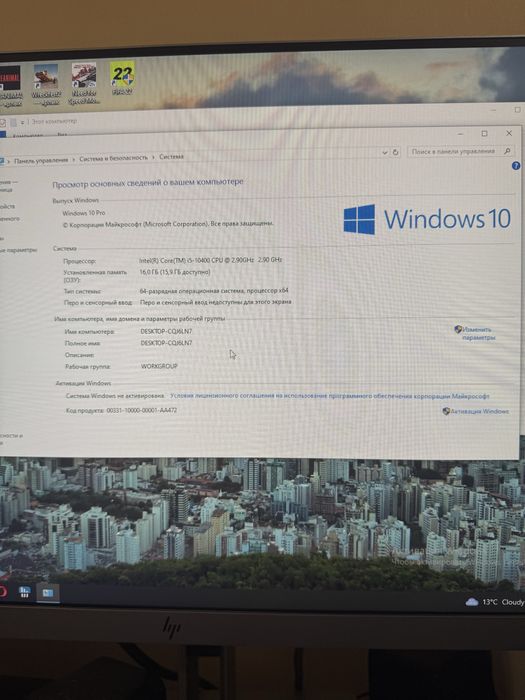Click the Windows 10 logo

point(427,219)
